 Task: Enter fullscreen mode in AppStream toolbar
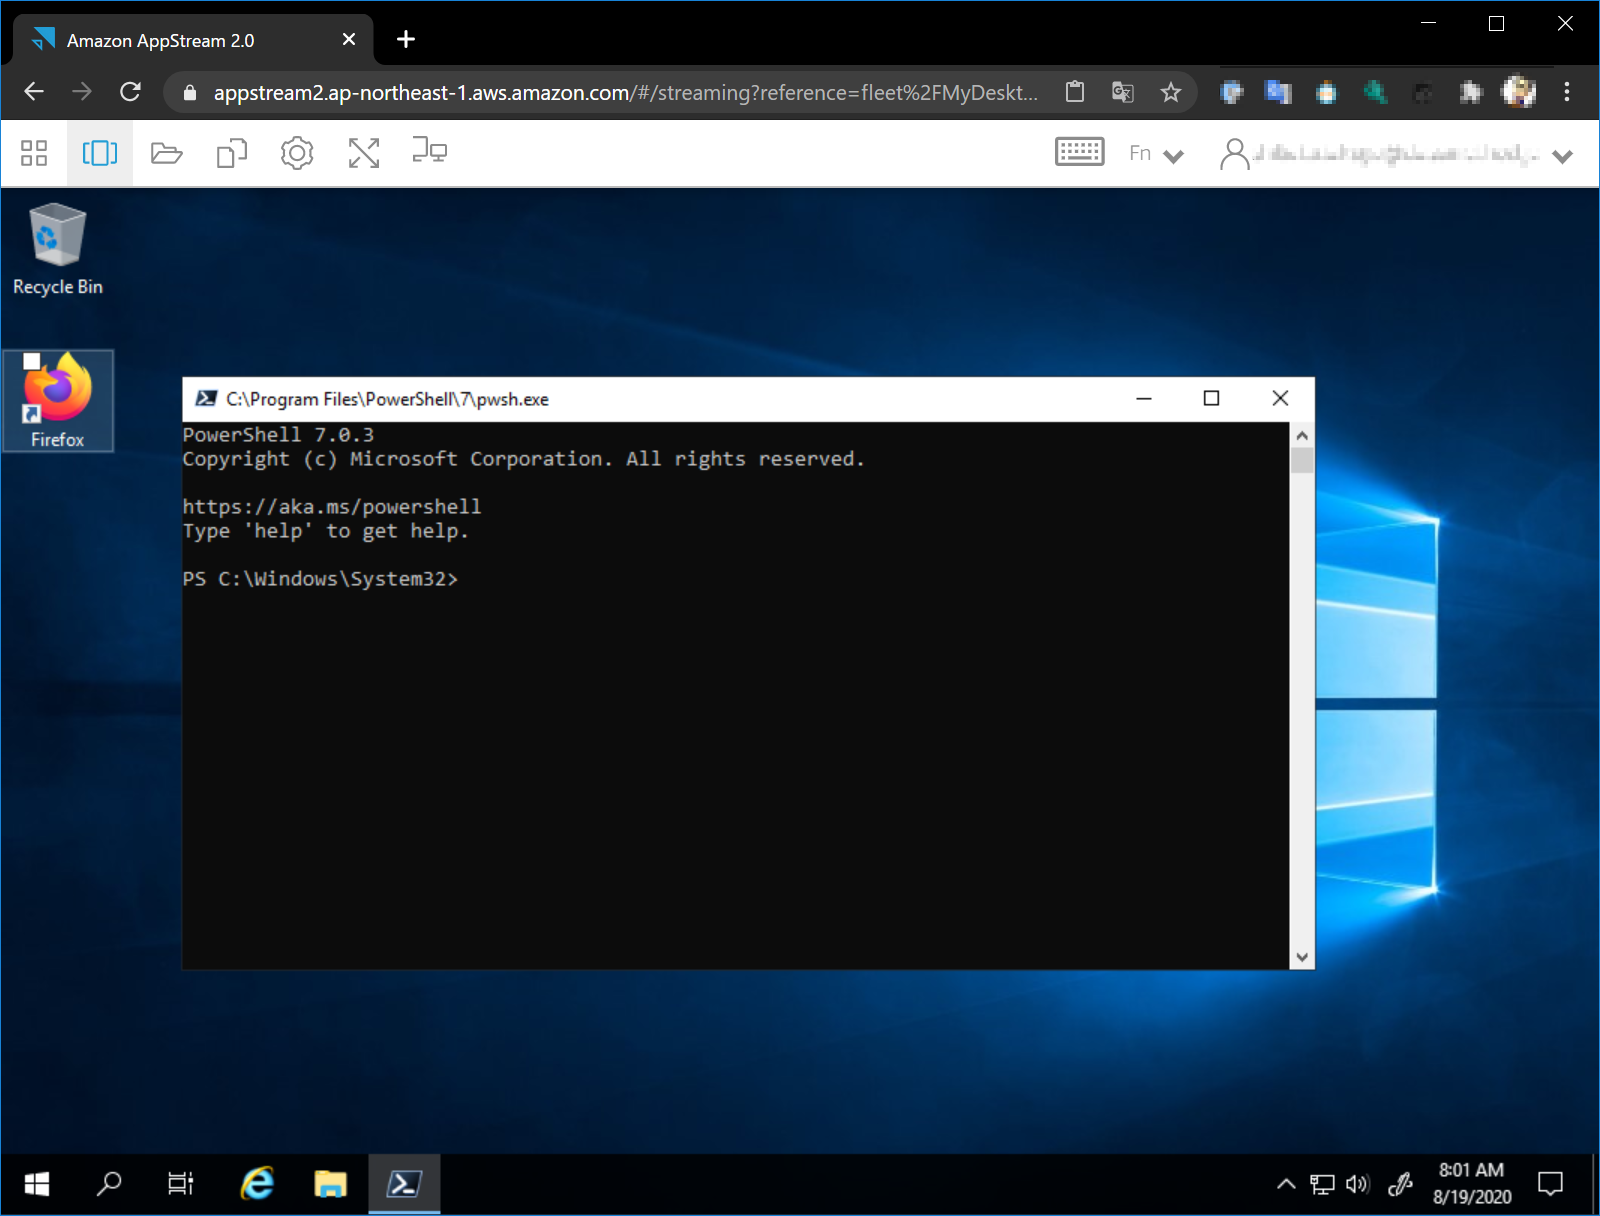coord(364,153)
